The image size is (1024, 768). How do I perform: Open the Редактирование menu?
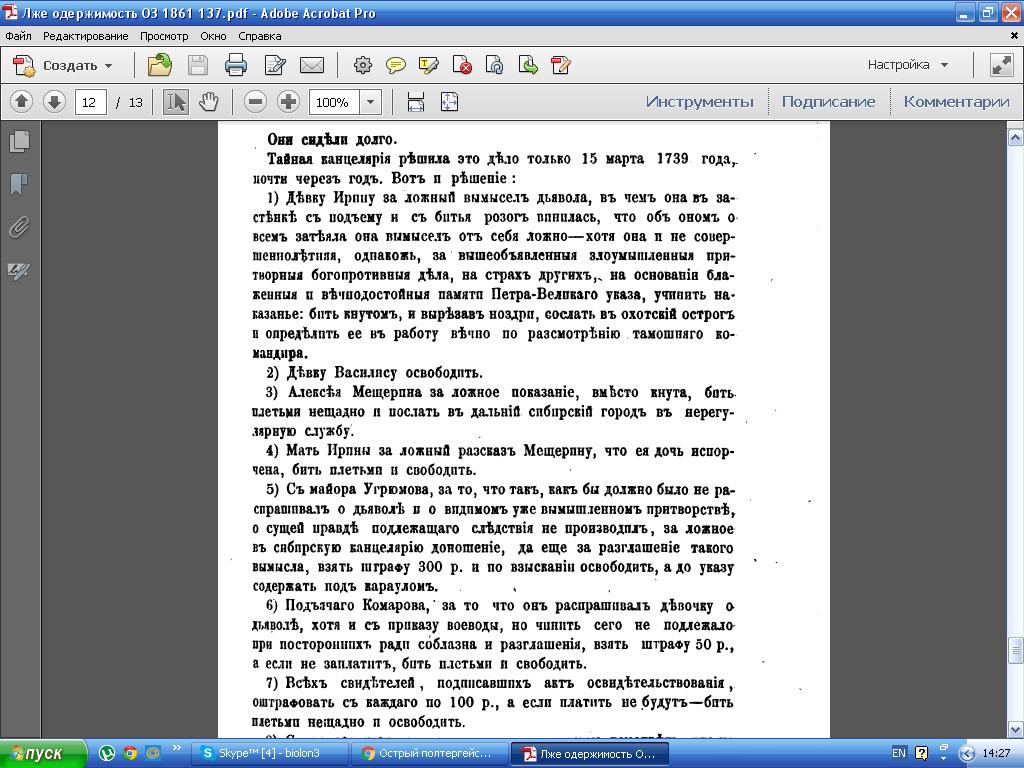tap(86, 36)
